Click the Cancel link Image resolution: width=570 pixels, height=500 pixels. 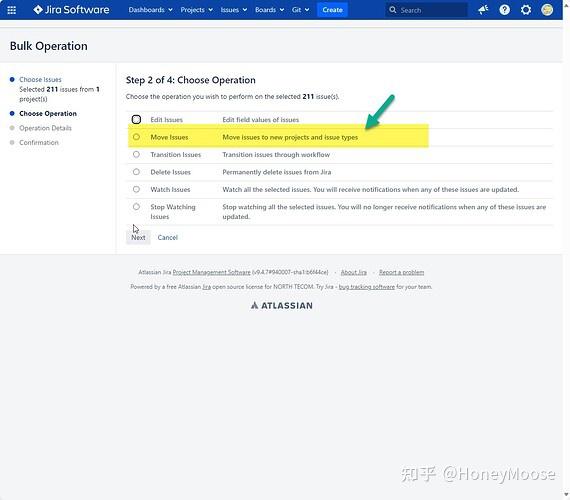168,237
